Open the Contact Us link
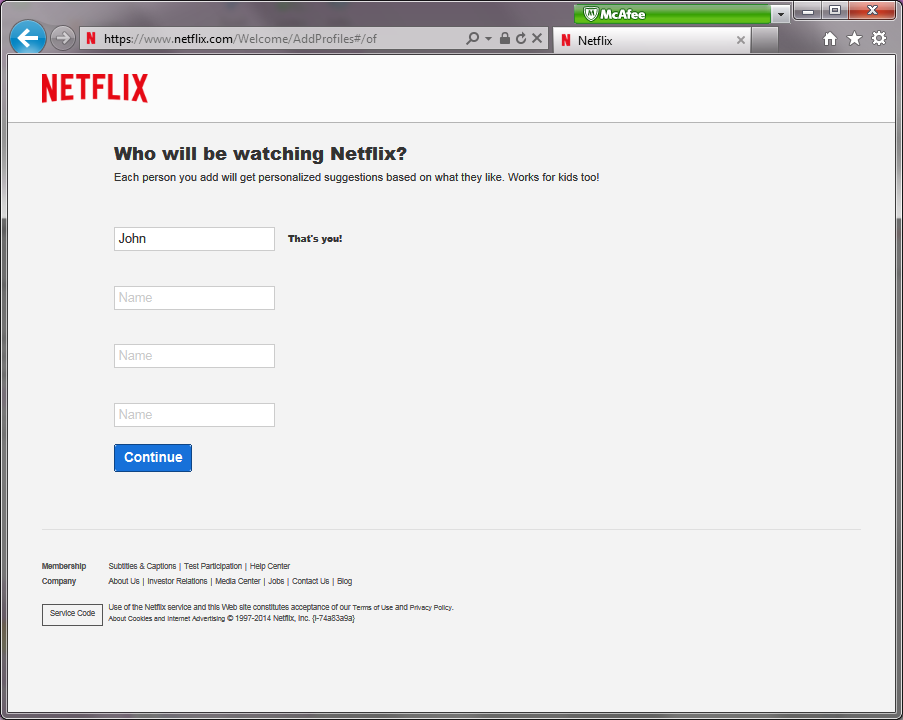This screenshot has width=903, height=720. (310, 581)
